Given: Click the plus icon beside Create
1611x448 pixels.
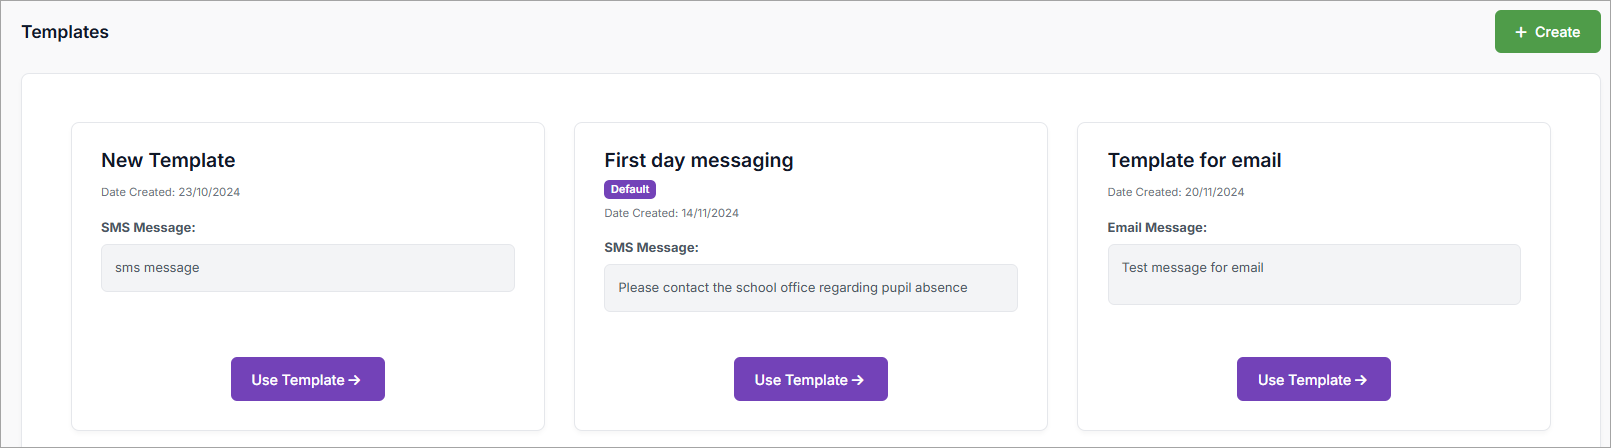Looking at the screenshot, I should click(x=1521, y=32).
